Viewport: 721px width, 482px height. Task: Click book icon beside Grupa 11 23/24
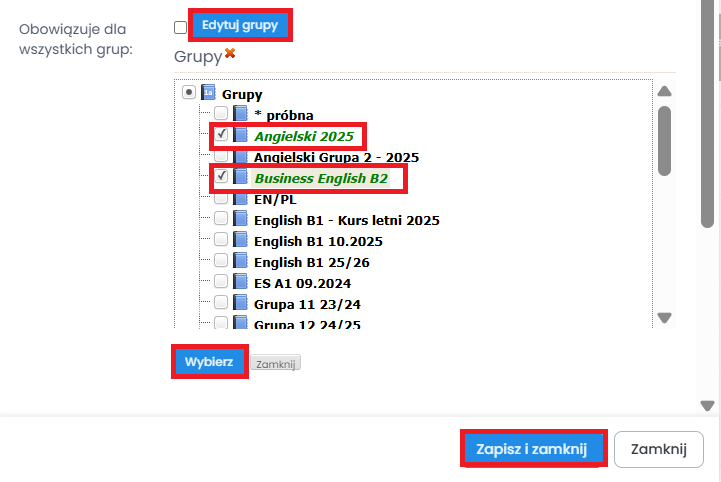(x=240, y=303)
